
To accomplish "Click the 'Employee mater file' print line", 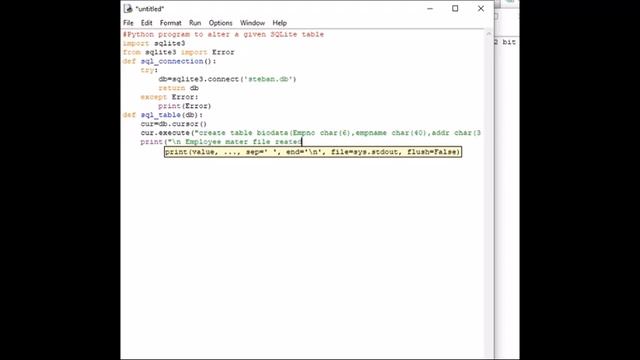I will [221, 142].
